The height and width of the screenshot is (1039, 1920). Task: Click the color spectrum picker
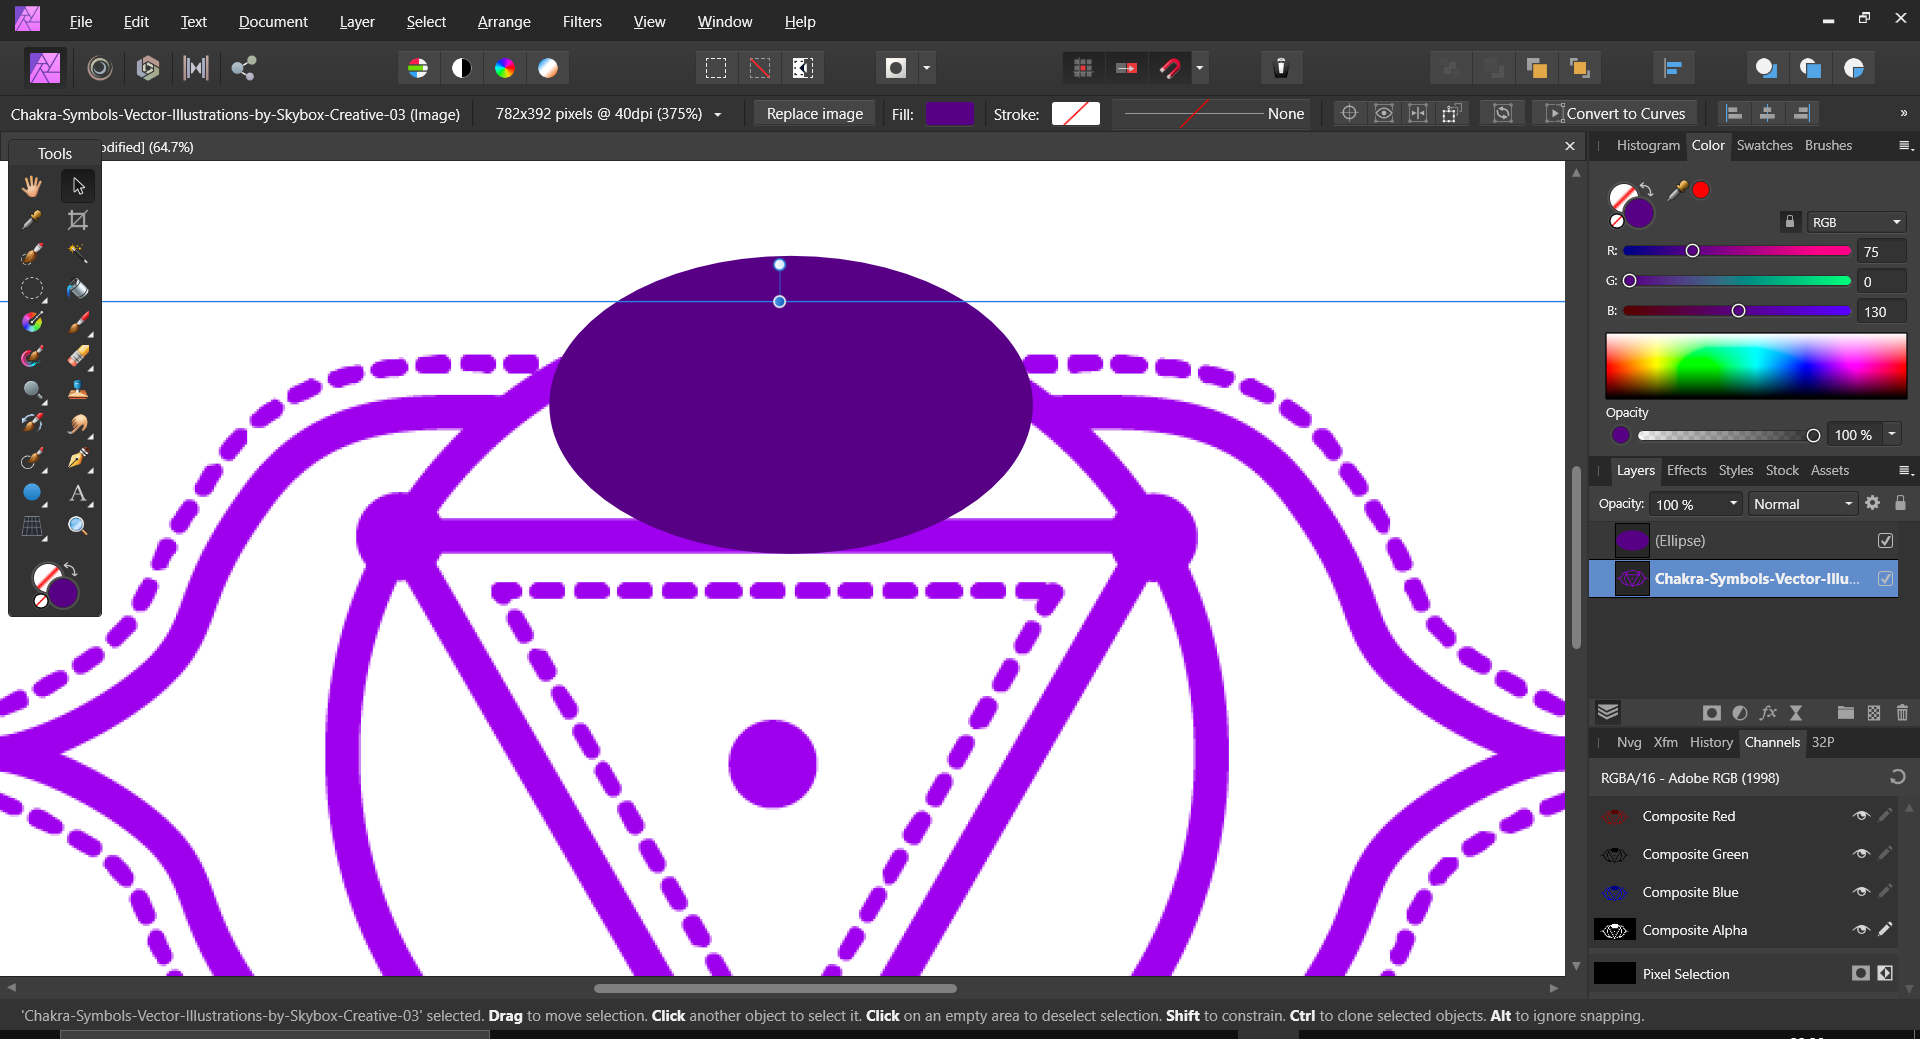(1756, 366)
